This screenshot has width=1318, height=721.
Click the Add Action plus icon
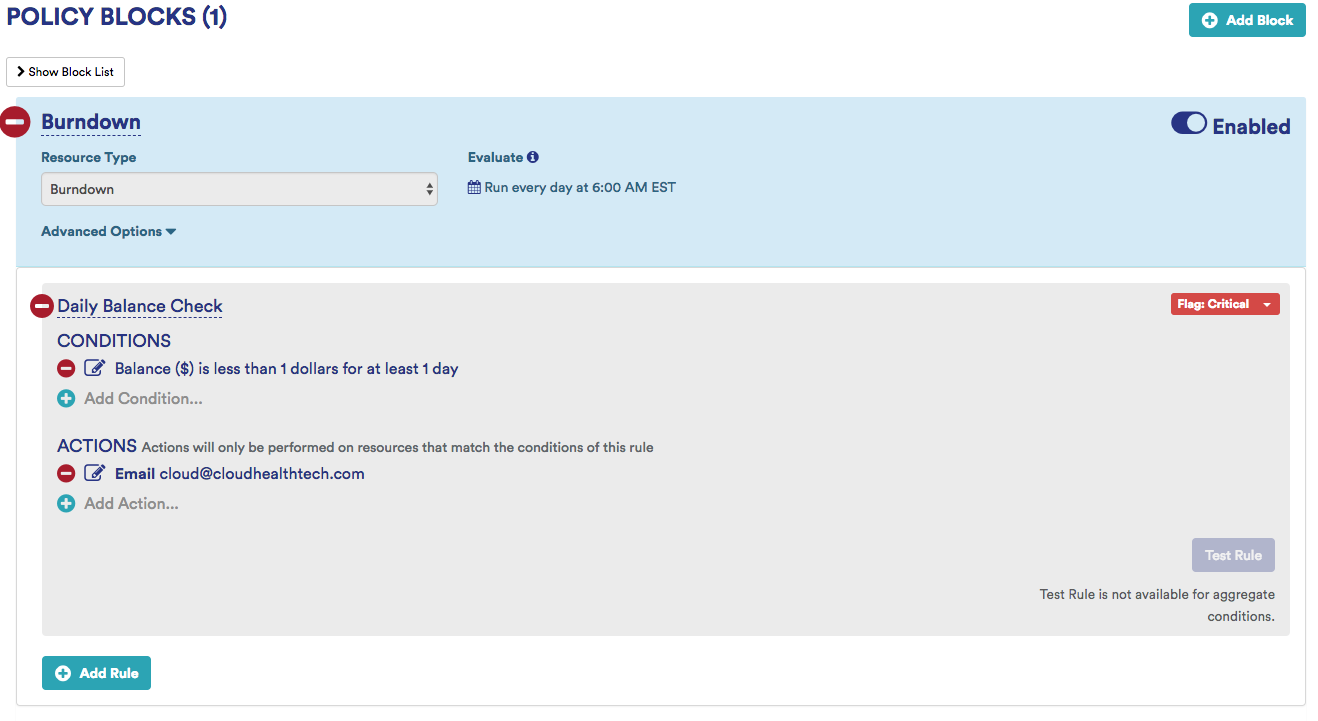click(x=66, y=504)
